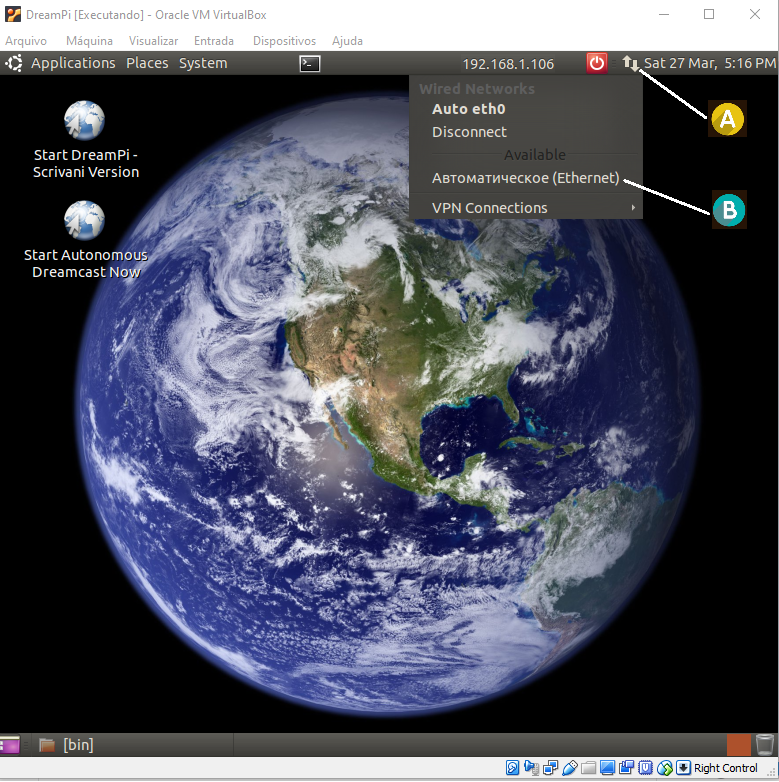
Task: Click the VirtualBox title bar app icon
Action: coord(13,14)
